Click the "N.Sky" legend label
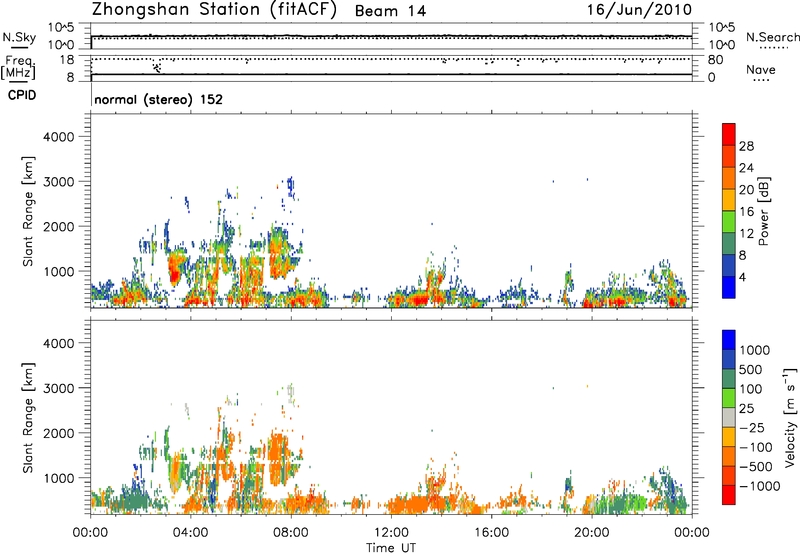This screenshot has width=800, height=554. 19,37
